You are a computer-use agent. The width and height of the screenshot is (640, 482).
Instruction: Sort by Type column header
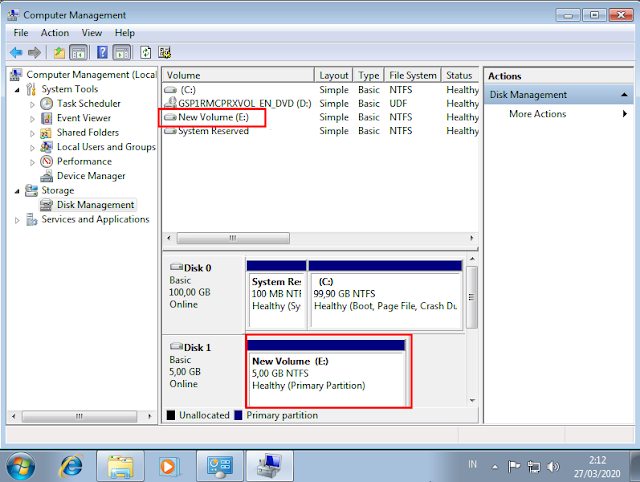369,76
